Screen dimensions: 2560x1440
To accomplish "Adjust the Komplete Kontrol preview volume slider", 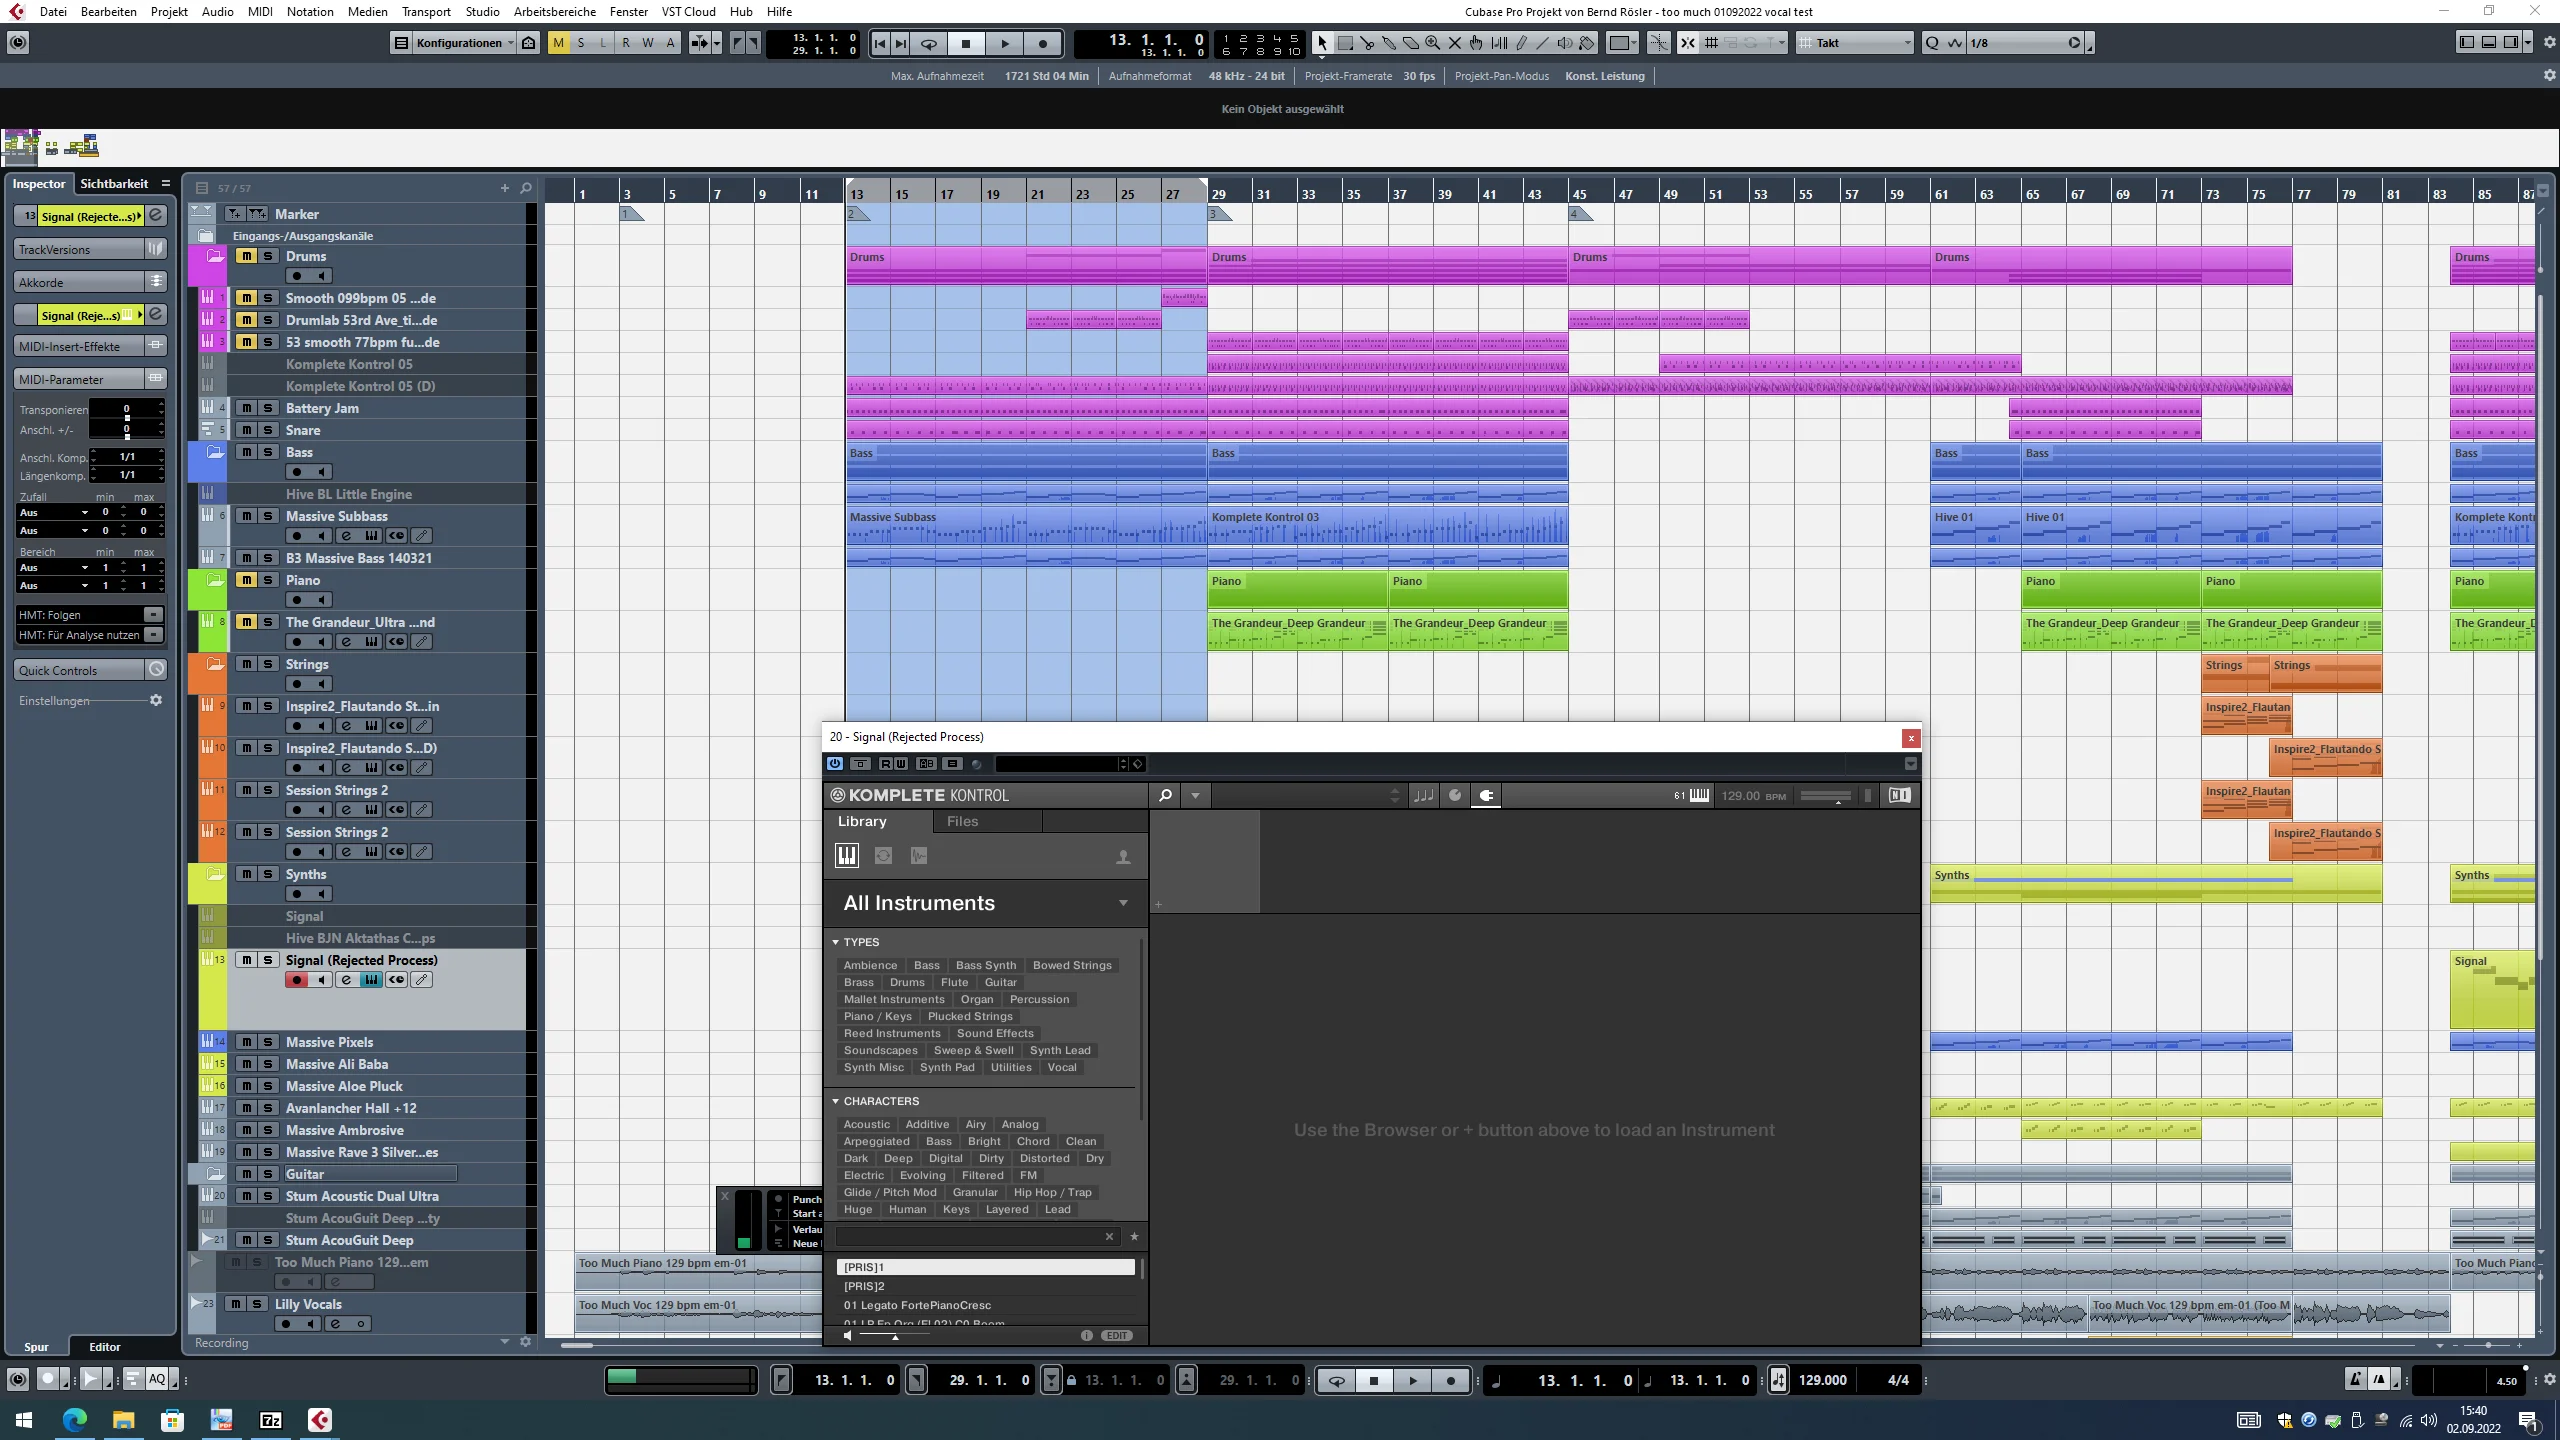I will click(x=894, y=1336).
